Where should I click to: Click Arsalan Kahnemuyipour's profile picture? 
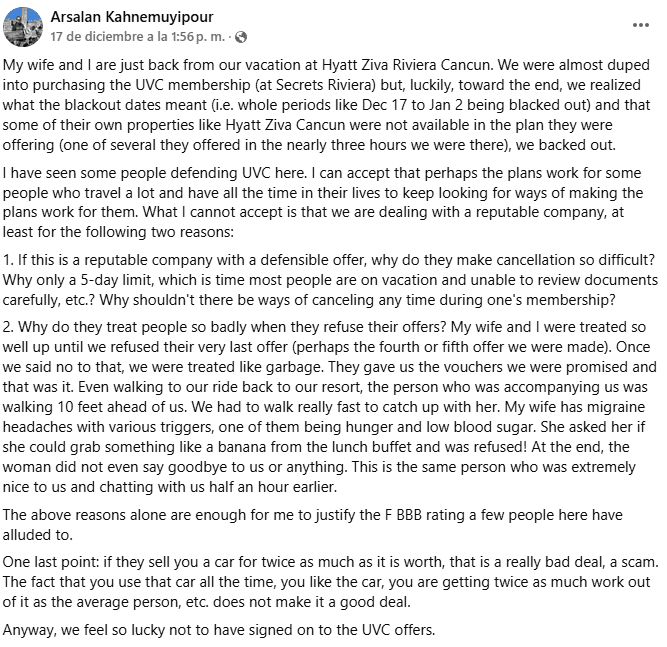[22, 26]
